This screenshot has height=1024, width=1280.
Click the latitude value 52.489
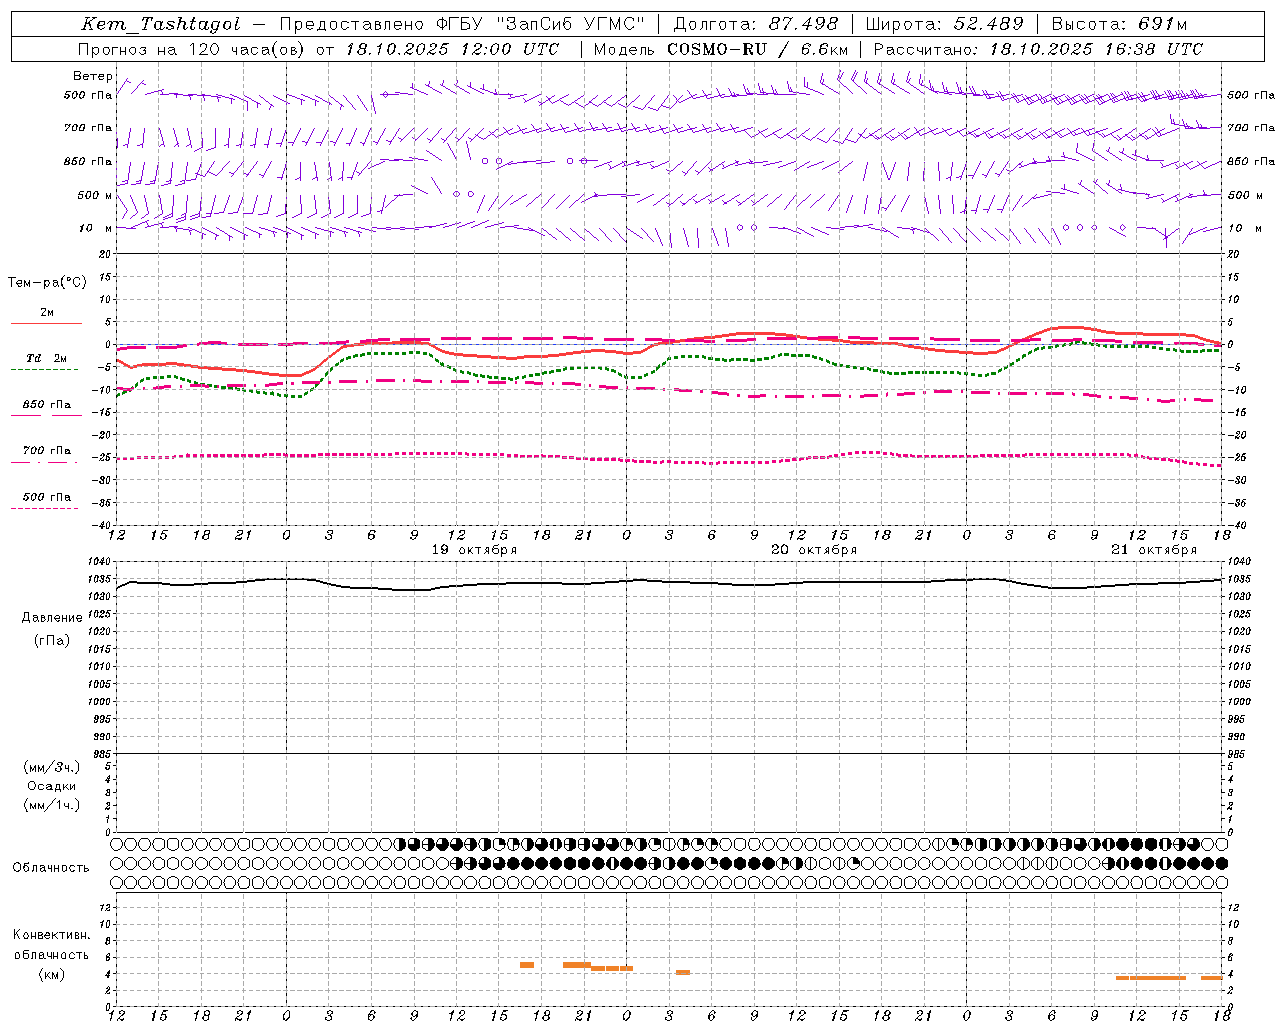(988, 24)
